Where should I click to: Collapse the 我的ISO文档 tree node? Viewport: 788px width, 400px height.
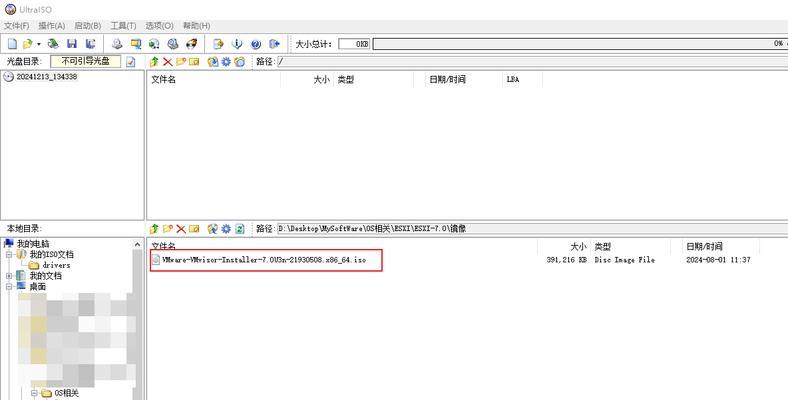pos(9,255)
